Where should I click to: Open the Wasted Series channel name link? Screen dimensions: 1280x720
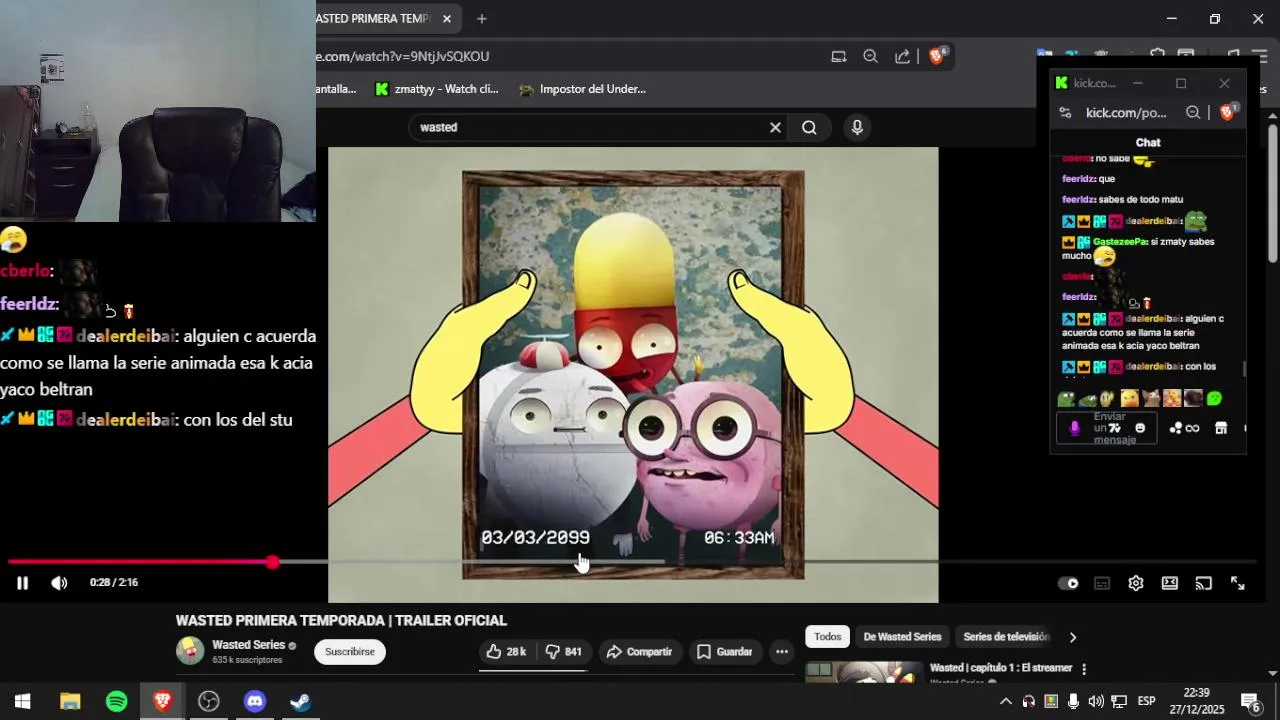tap(249, 645)
